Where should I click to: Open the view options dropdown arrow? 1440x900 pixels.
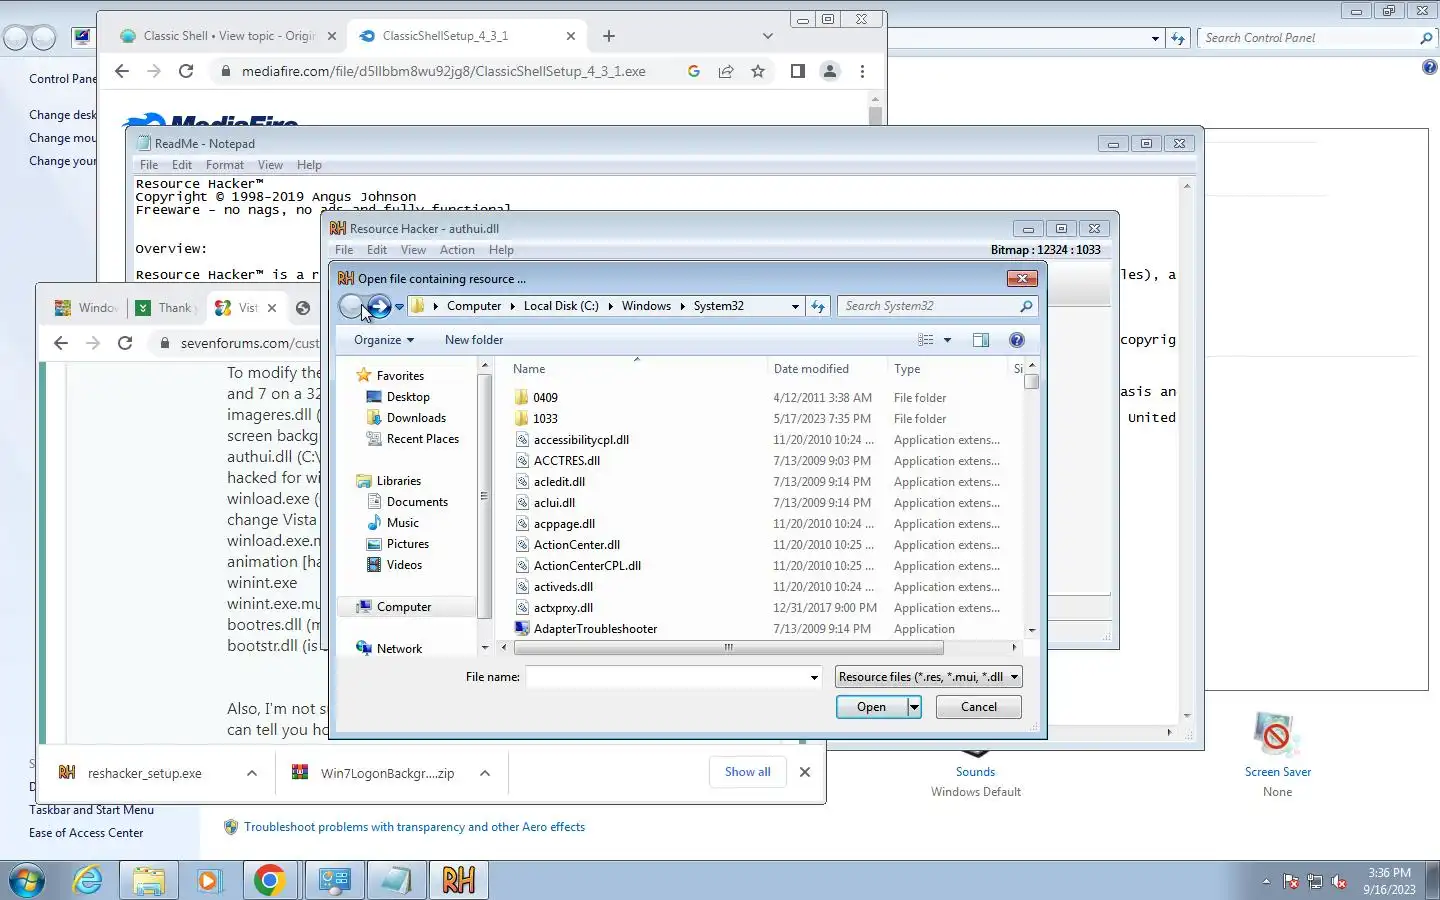947,340
